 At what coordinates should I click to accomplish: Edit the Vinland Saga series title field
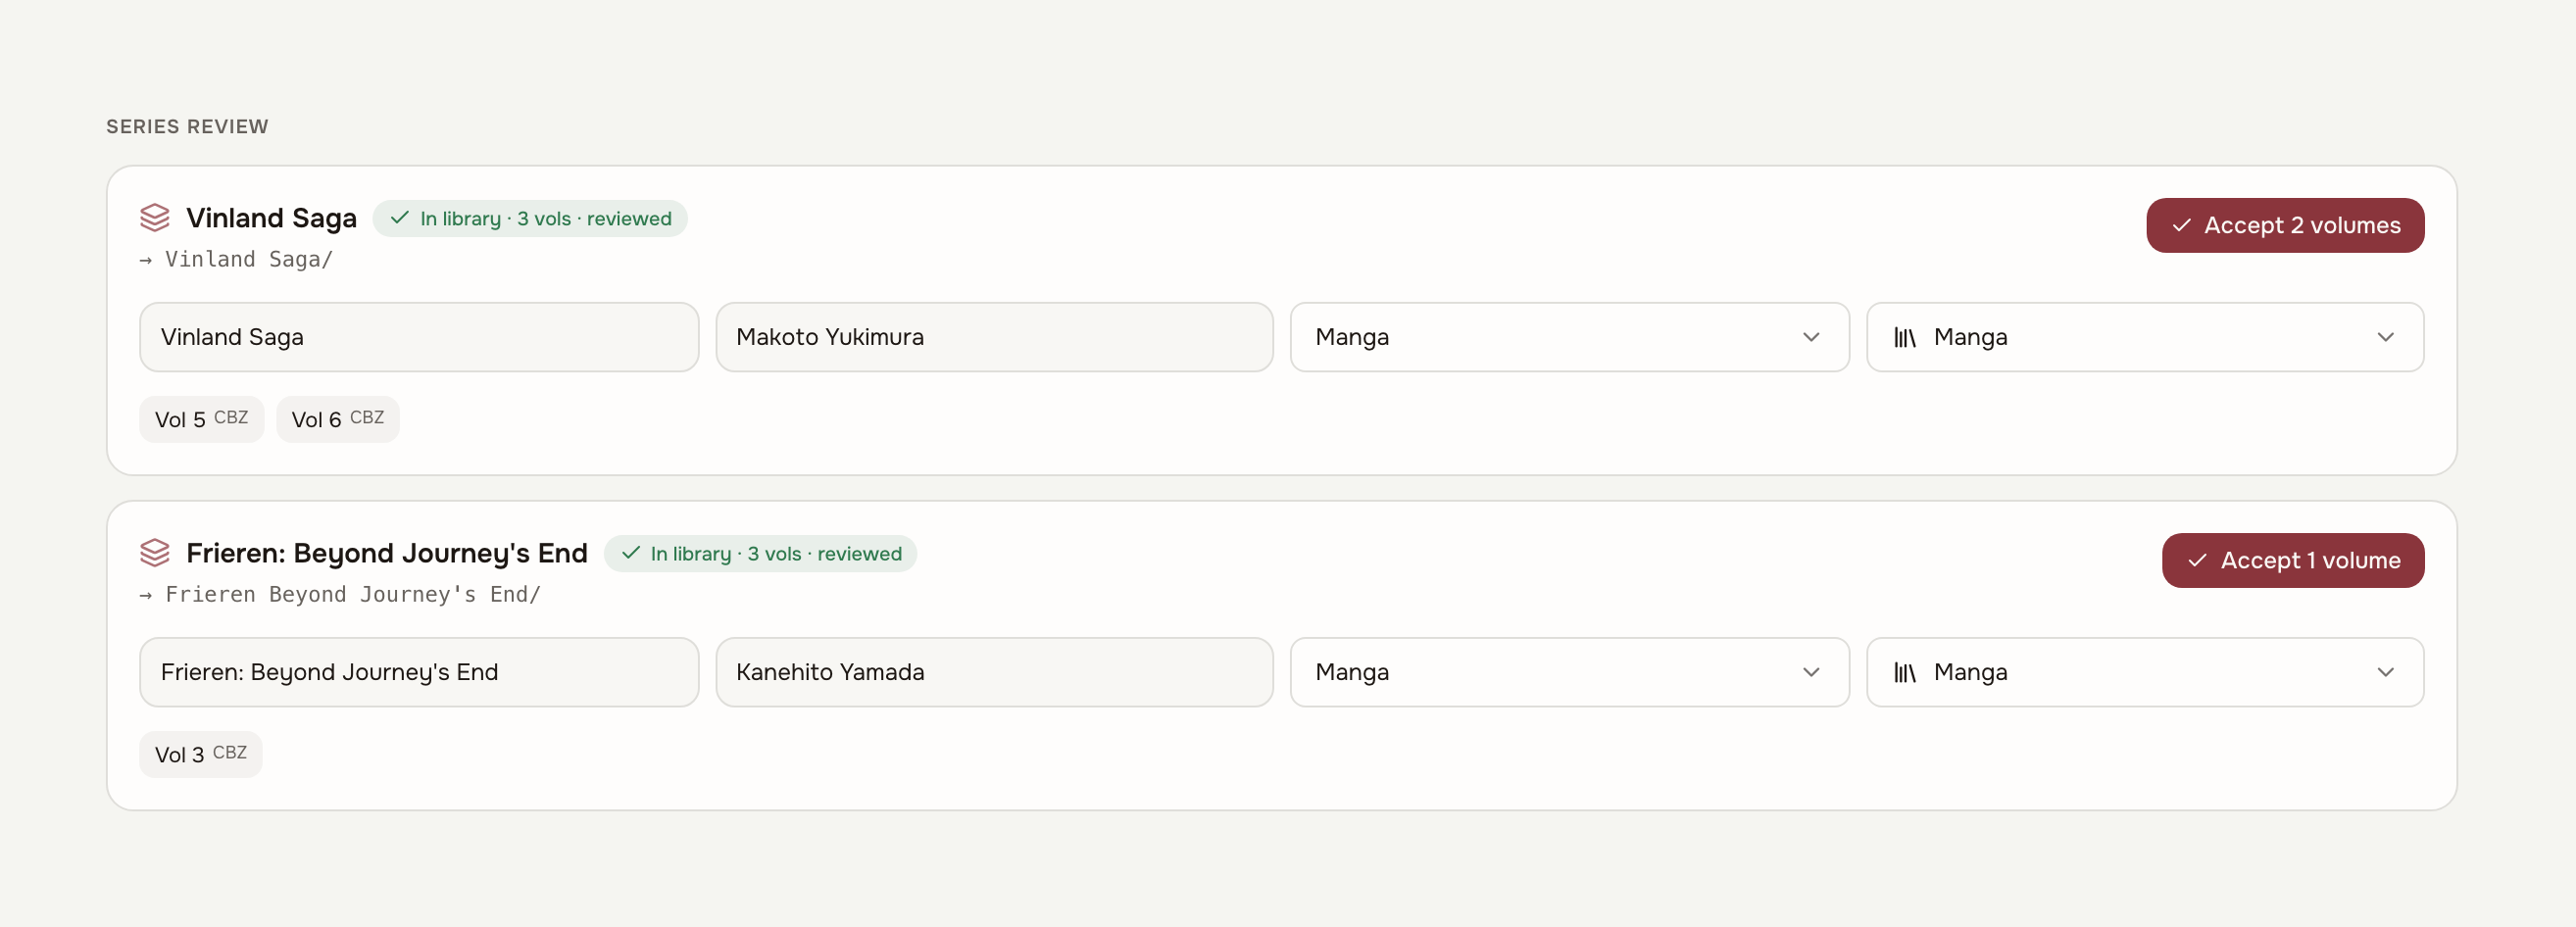pos(419,337)
